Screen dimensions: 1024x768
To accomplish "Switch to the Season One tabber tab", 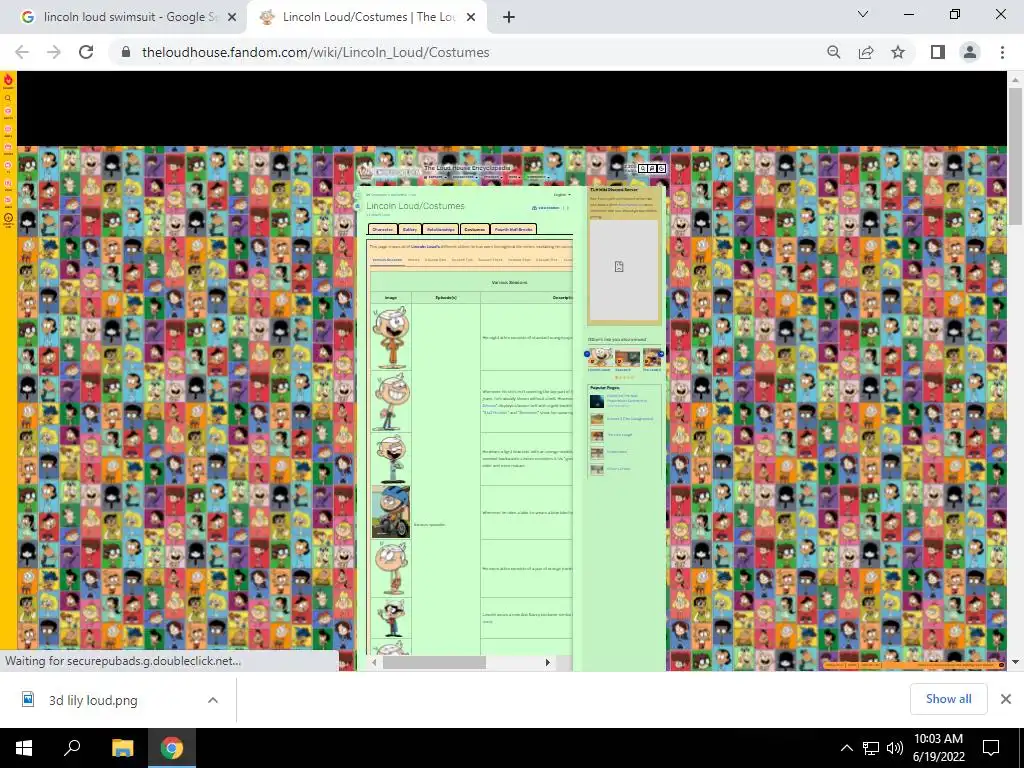I will [436, 260].
